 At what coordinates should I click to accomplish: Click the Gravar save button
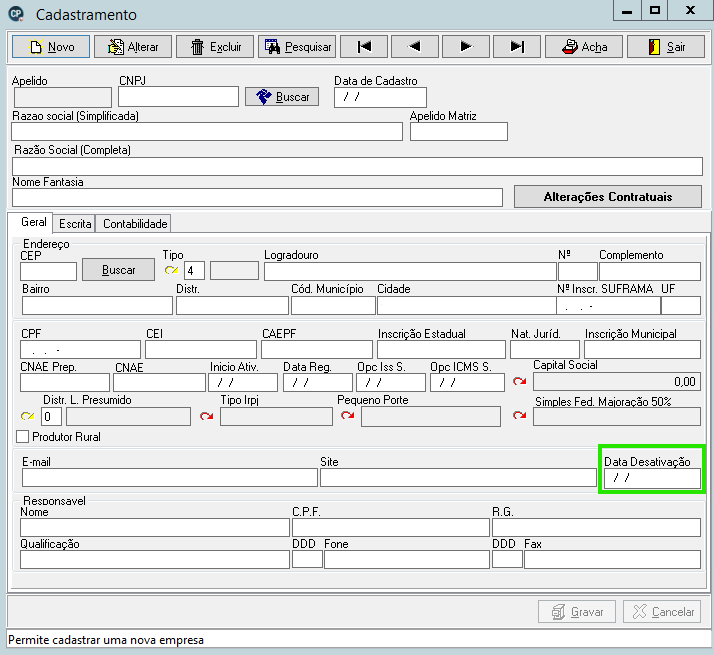coord(577,612)
